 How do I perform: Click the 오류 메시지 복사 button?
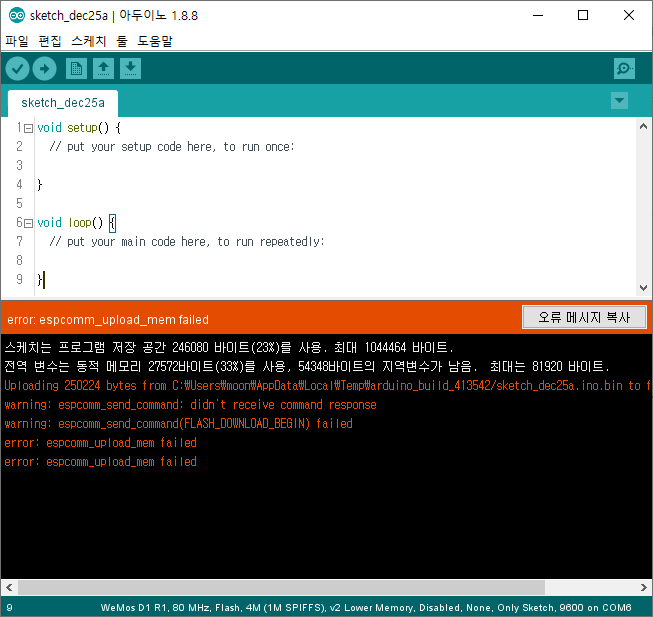584,317
